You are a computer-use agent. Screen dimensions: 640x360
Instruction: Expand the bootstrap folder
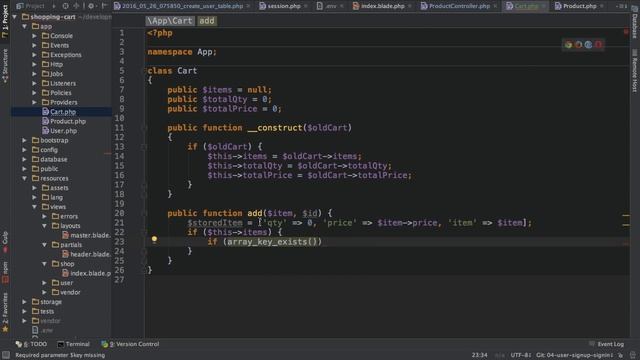24,140
